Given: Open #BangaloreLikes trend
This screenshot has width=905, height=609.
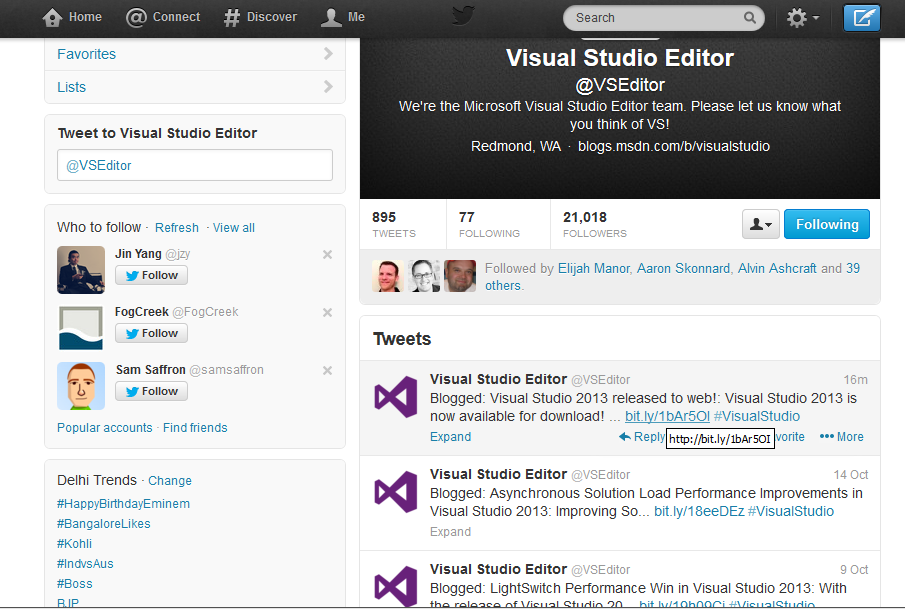Looking at the screenshot, I should tap(104, 524).
